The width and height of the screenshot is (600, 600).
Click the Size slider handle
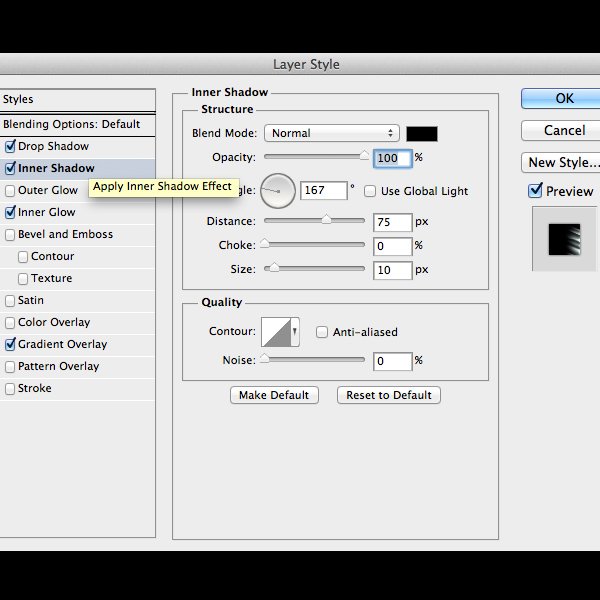pos(274,267)
